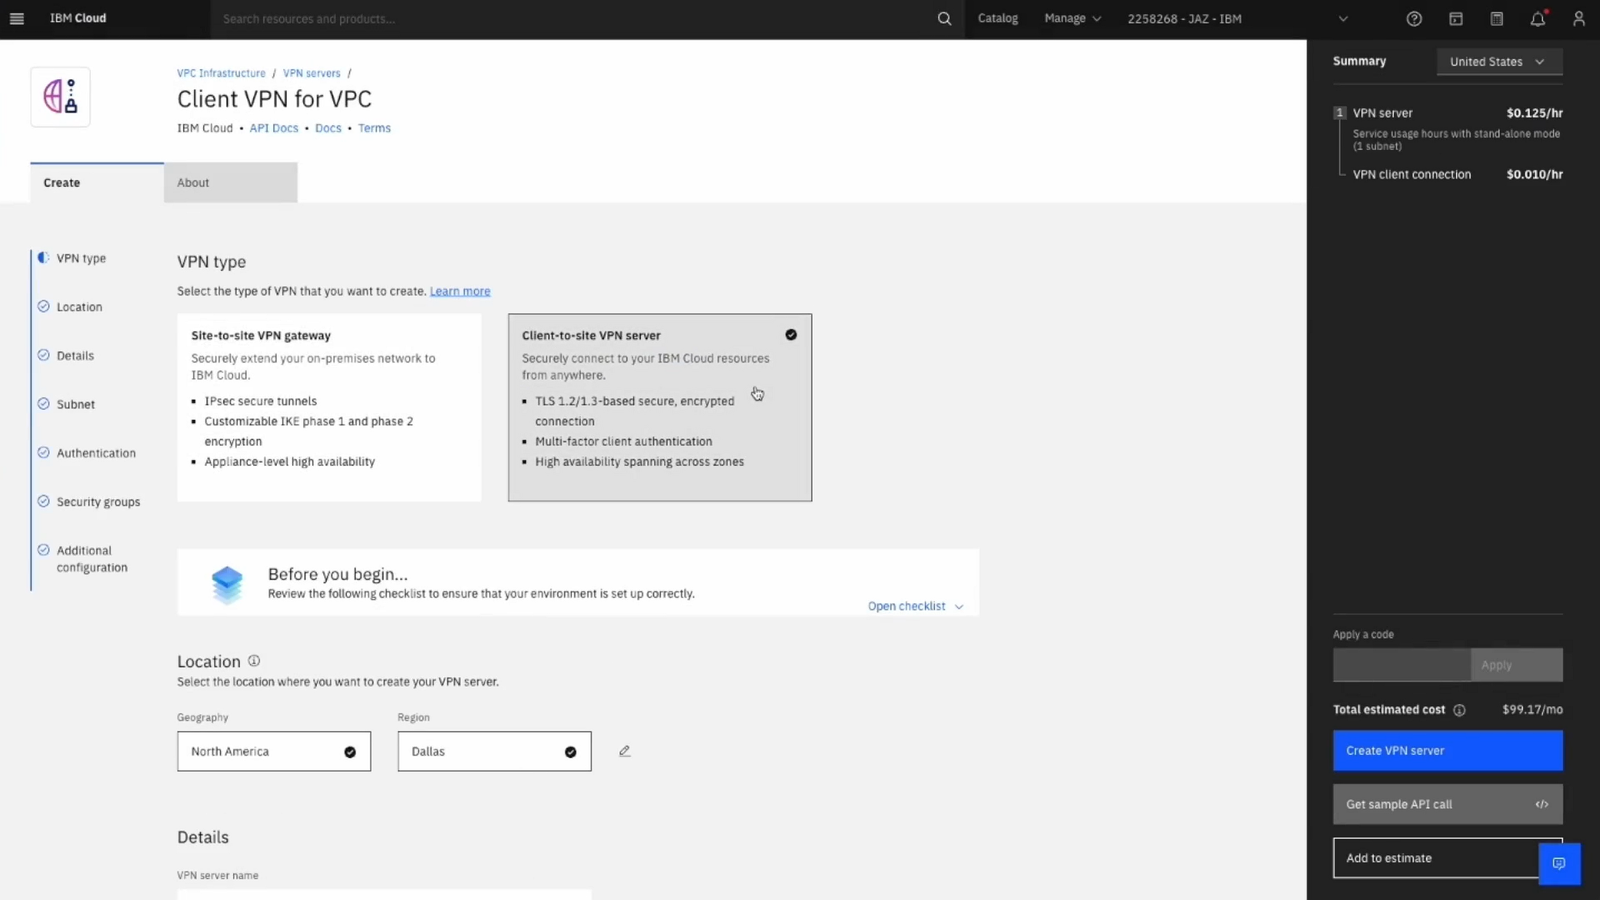Screen dimensions: 1600x900
Task: Jump to Details step in side navigation
Action: [x=75, y=356]
